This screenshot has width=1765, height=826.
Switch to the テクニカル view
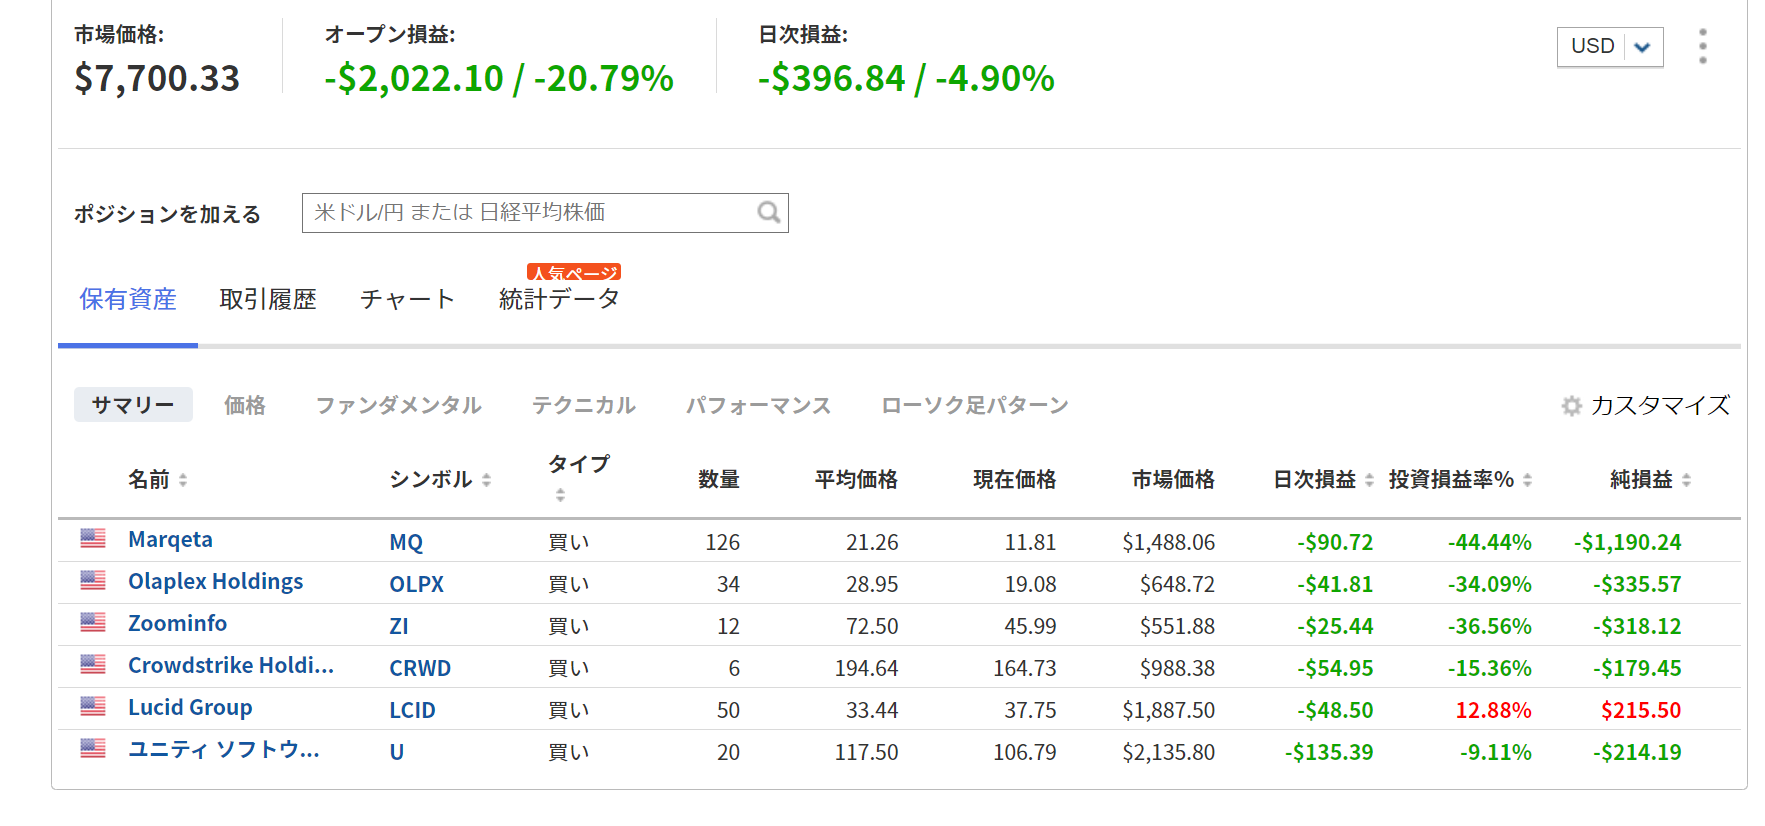click(584, 405)
